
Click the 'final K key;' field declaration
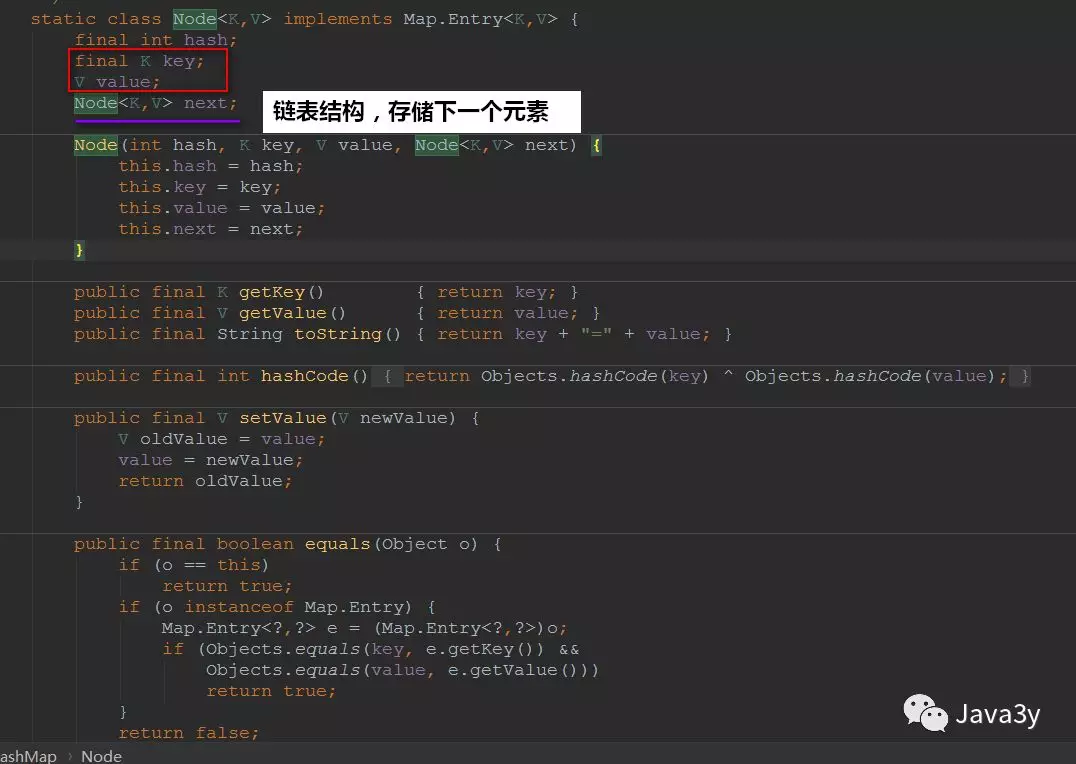(139, 61)
